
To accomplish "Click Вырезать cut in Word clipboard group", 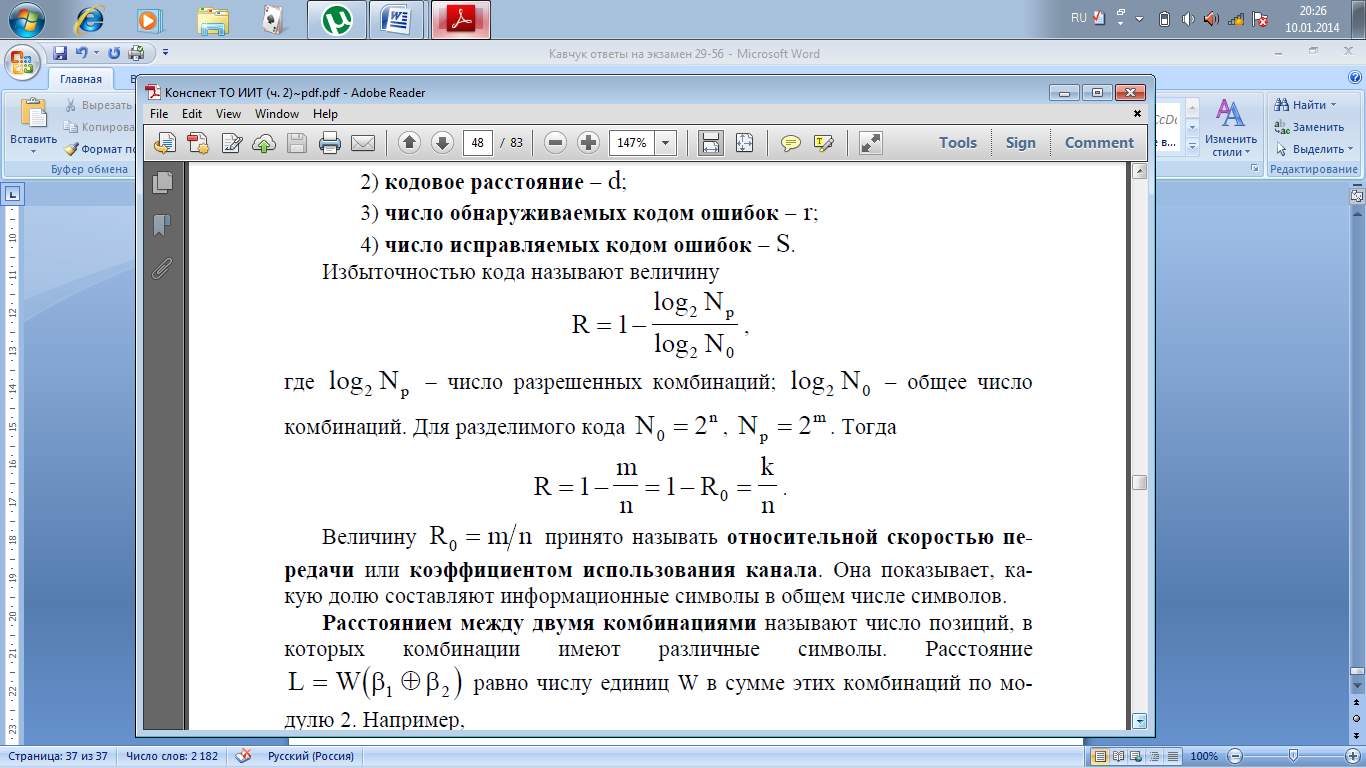I will point(100,105).
